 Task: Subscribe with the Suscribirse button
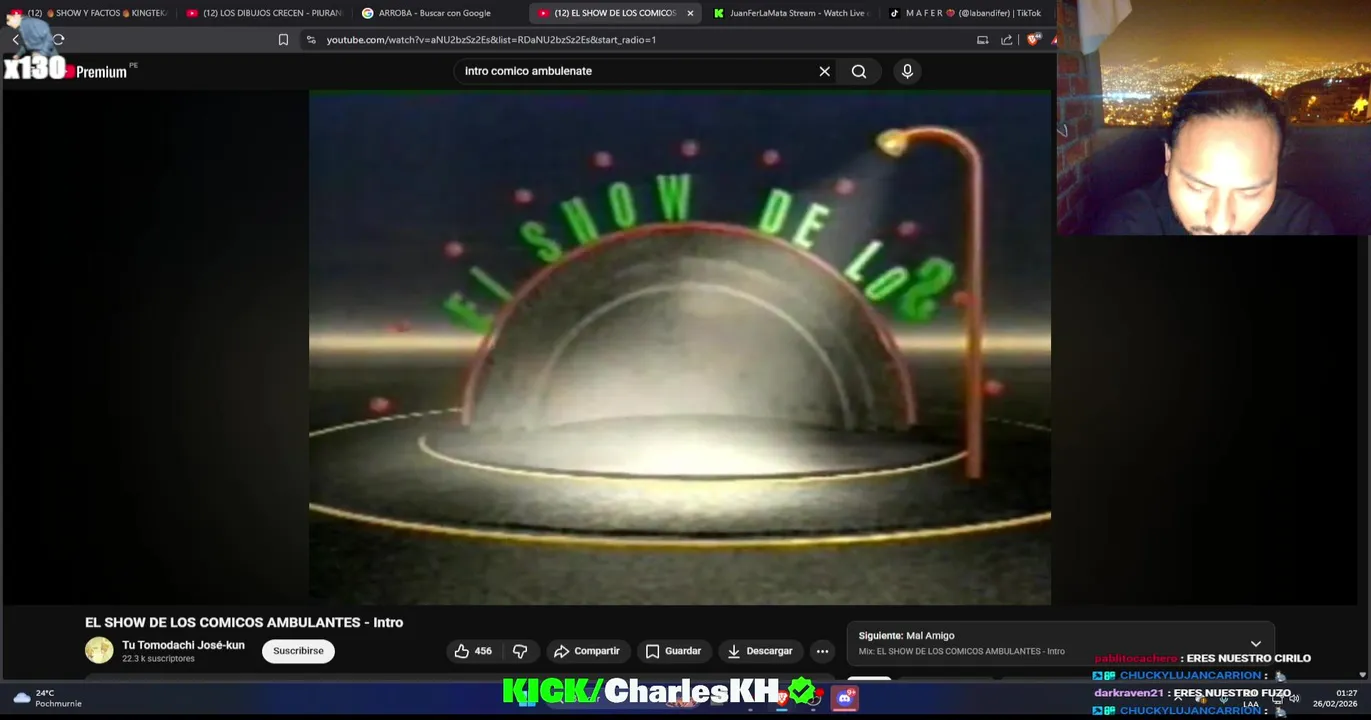pos(298,651)
